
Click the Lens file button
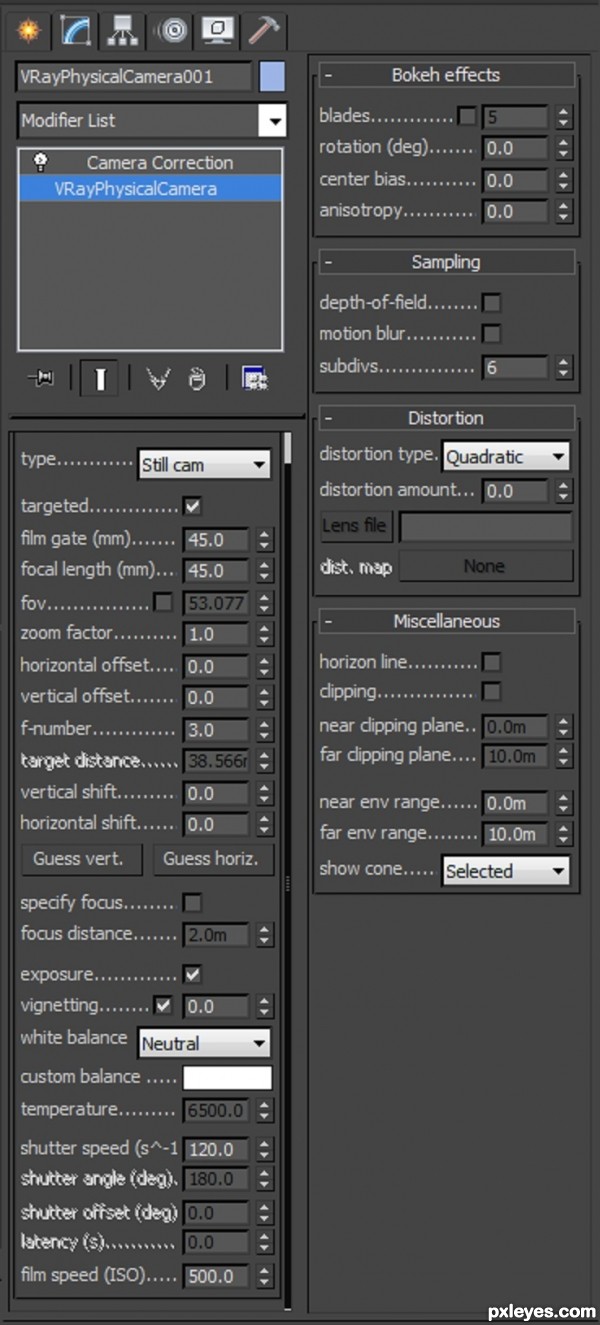[354, 526]
